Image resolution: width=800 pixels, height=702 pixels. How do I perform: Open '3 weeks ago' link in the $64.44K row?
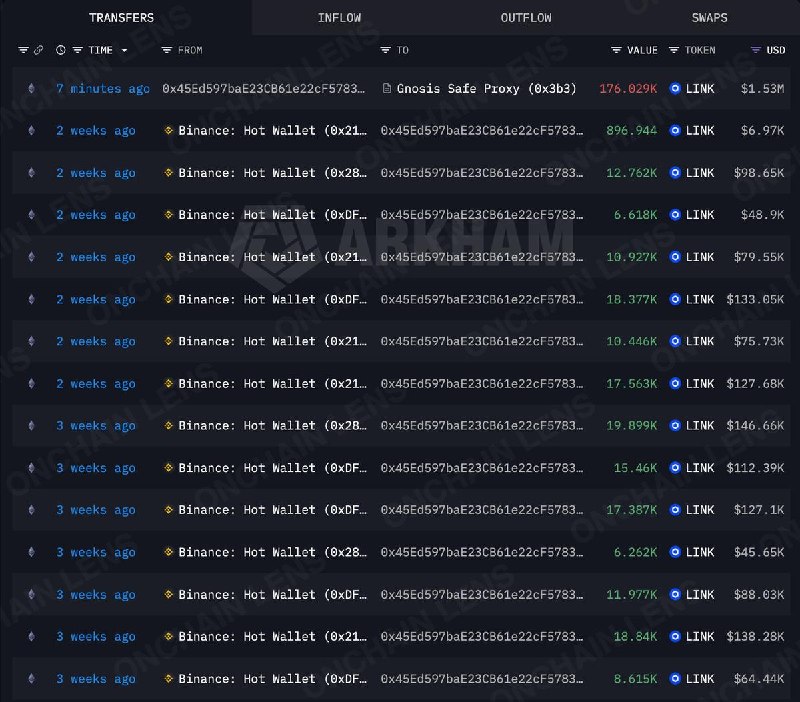[96, 679]
